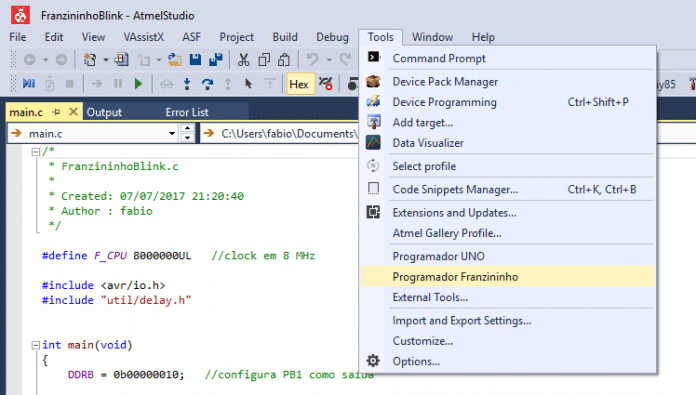
Task: Open the VAssistX menu
Action: pos(143,37)
